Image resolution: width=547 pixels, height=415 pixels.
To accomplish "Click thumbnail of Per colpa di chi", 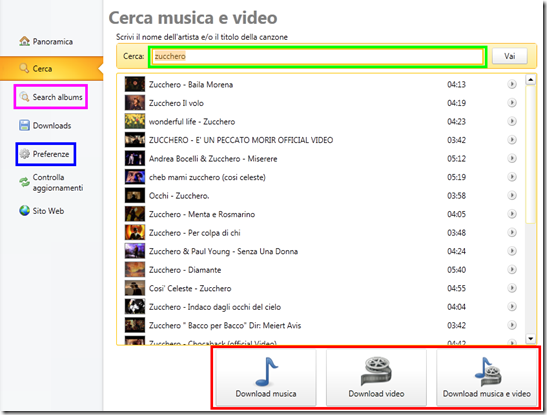I will coord(135,233).
